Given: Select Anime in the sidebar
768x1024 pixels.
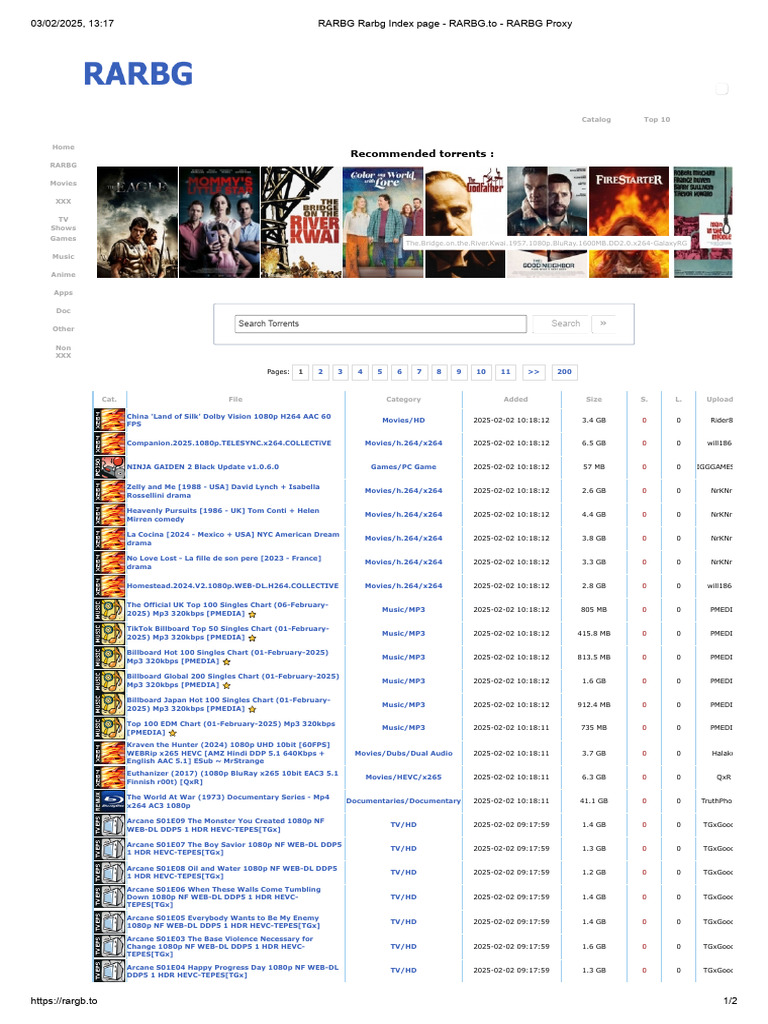Looking at the screenshot, I should [63, 275].
